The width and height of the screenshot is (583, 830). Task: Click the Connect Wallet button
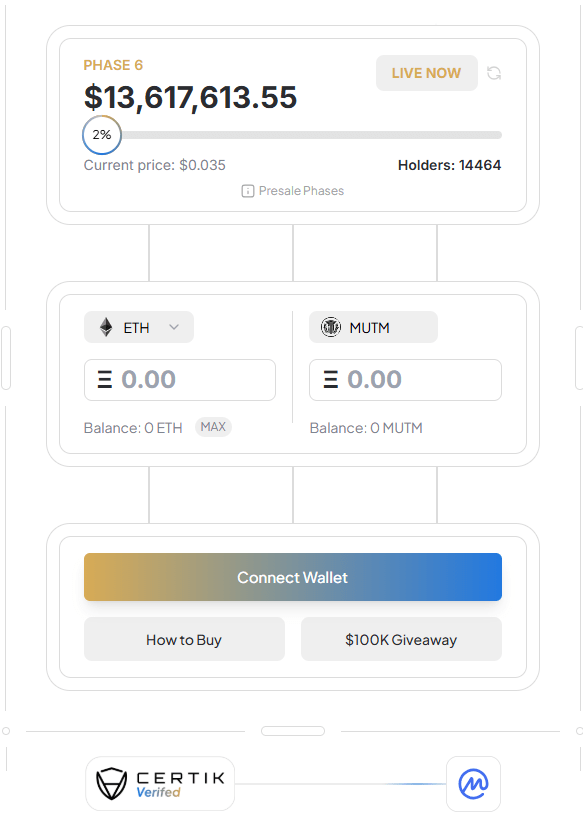(x=292, y=577)
